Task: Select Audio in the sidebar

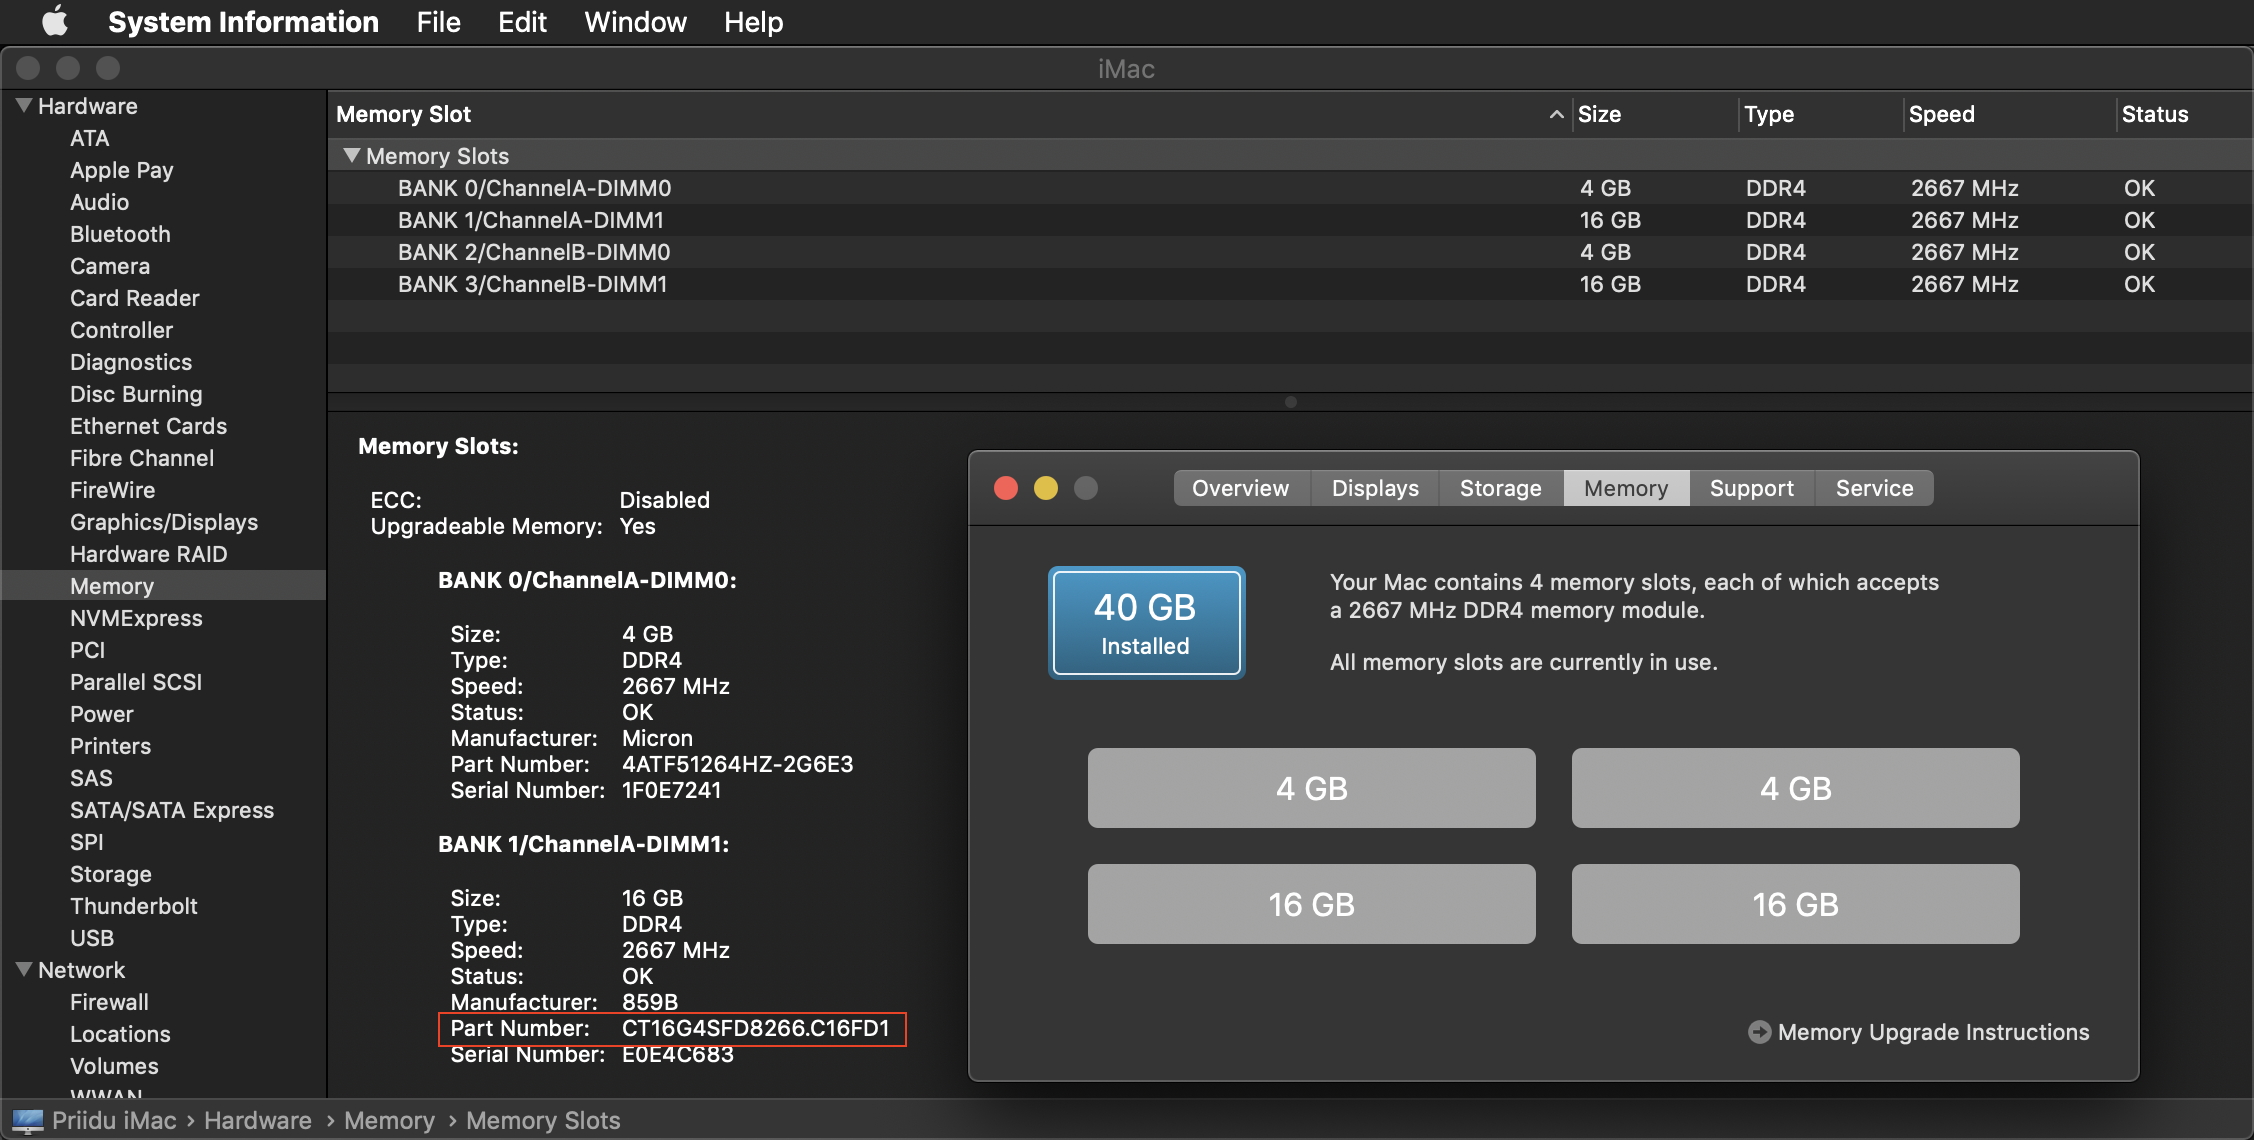Action: click(x=99, y=202)
